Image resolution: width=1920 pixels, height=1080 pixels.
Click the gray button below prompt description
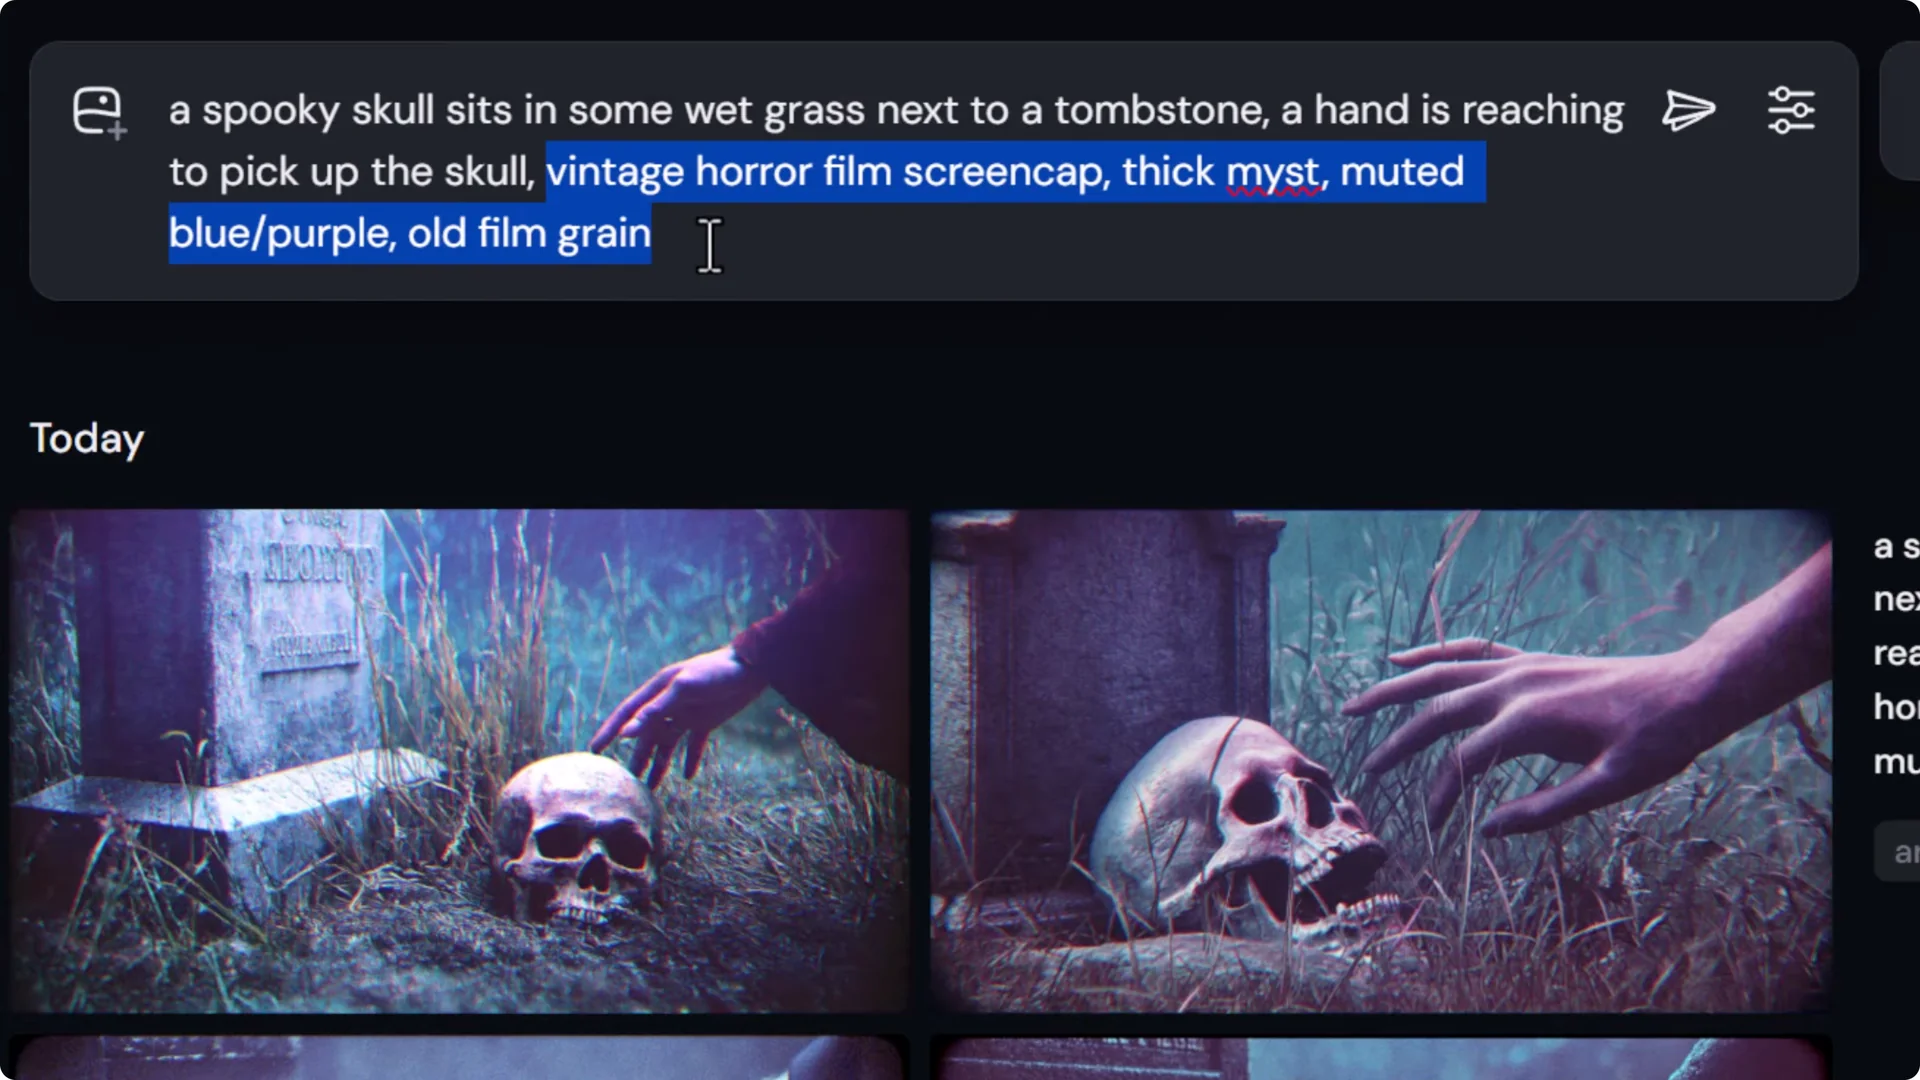point(1897,852)
